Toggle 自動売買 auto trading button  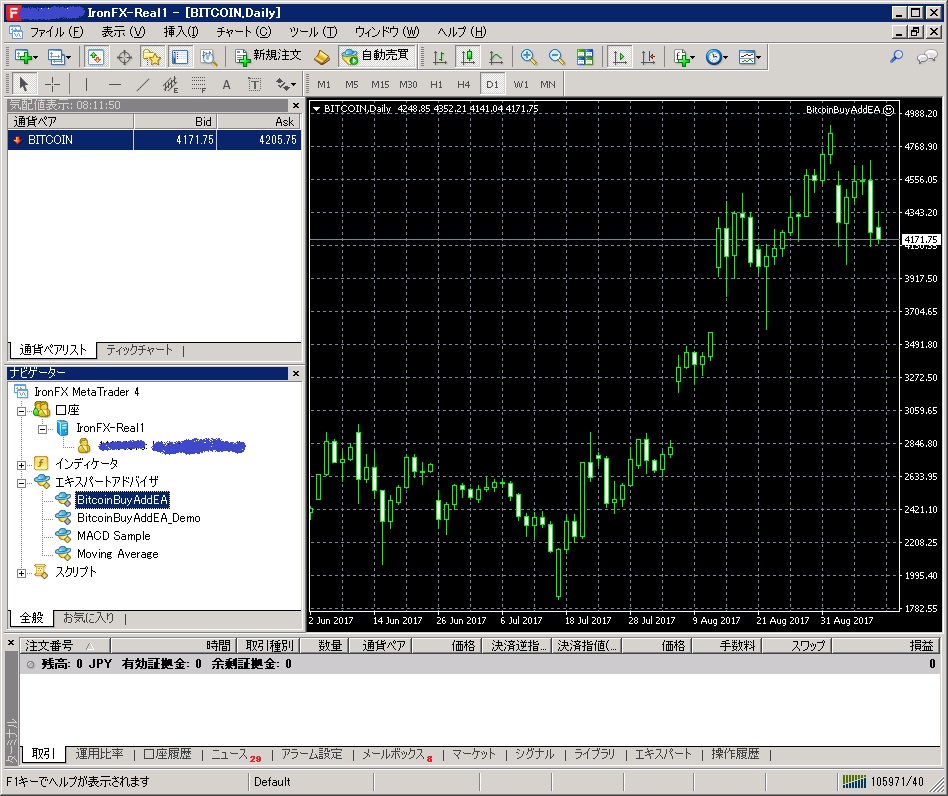375,56
